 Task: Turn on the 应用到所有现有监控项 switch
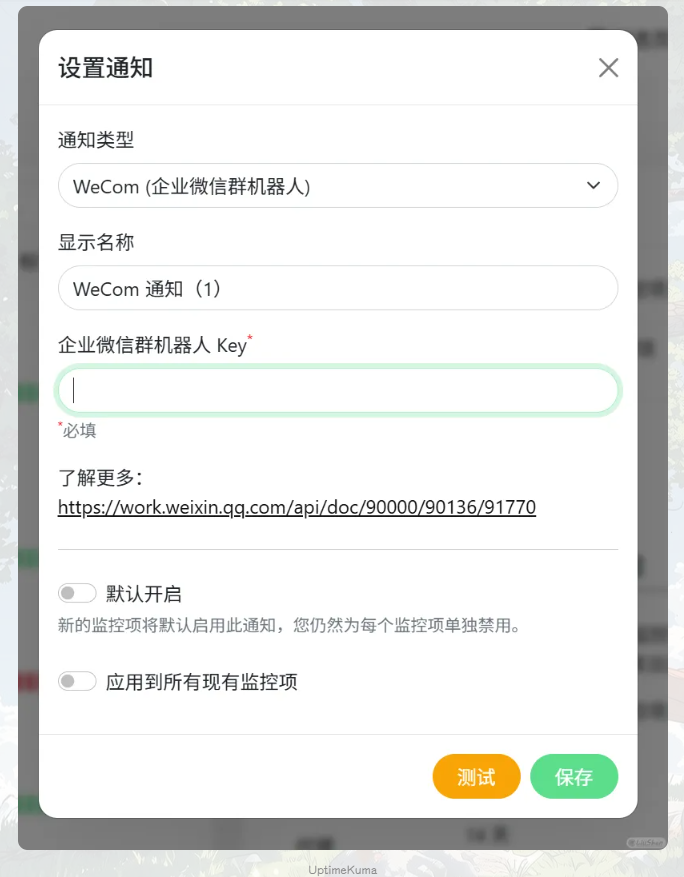(77, 681)
